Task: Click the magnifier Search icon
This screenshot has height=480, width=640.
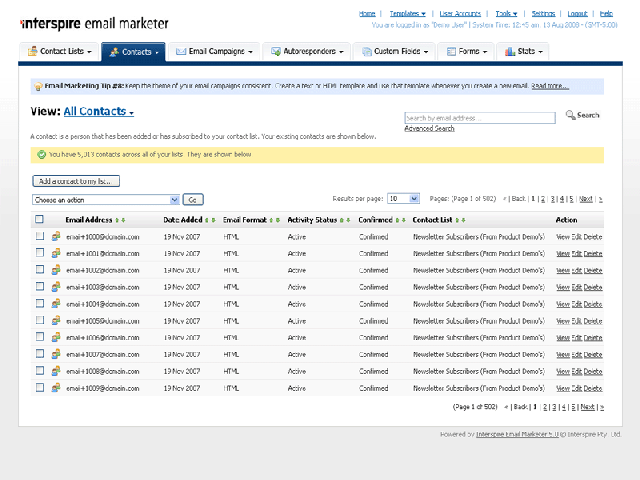Action: click(x=570, y=115)
